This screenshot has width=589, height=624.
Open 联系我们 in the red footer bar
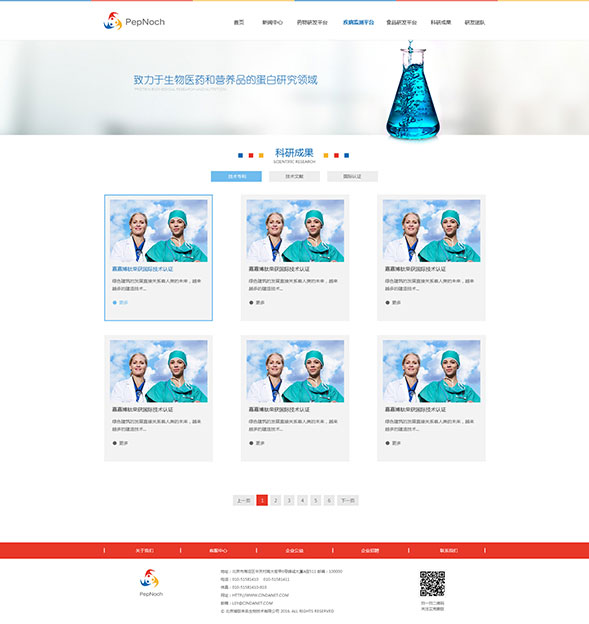coord(449,551)
